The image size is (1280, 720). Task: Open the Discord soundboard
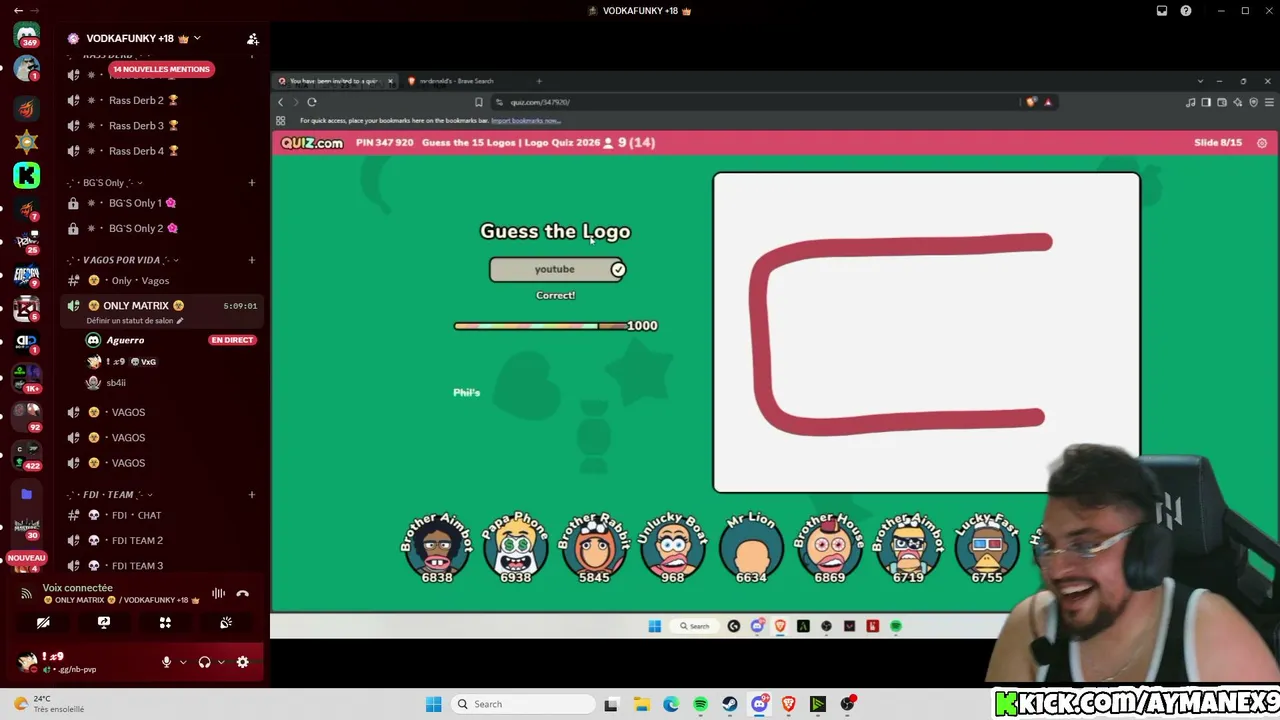pyautogui.click(x=226, y=622)
